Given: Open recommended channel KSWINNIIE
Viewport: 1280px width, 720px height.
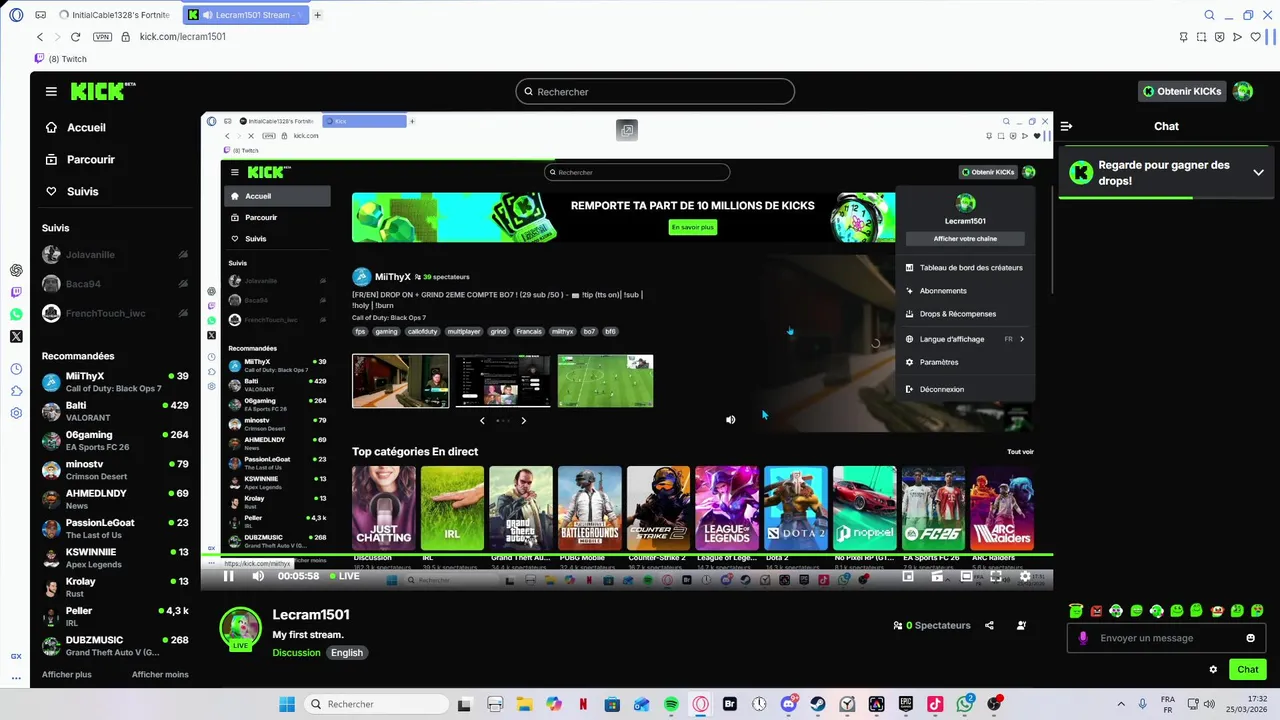Looking at the screenshot, I should [x=115, y=558].
